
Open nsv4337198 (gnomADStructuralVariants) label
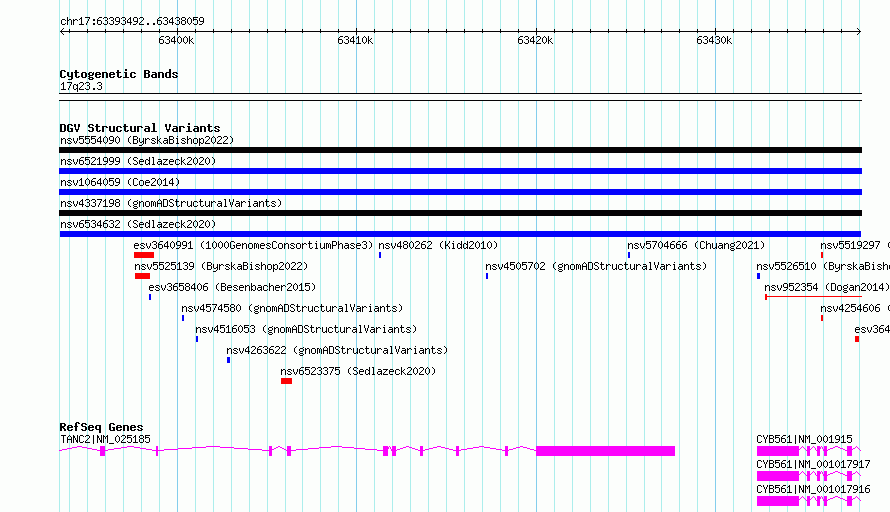click(x=171, y=203)
